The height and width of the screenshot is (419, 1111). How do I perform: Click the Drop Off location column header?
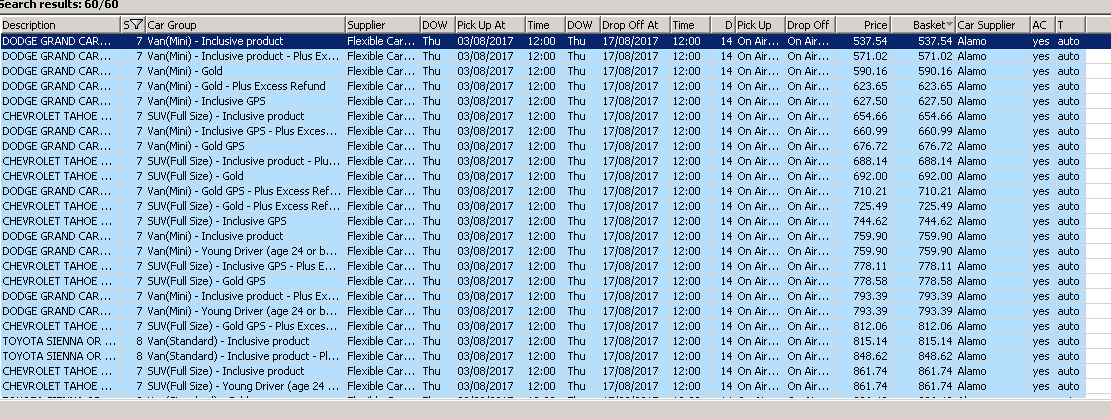[811, 26]
